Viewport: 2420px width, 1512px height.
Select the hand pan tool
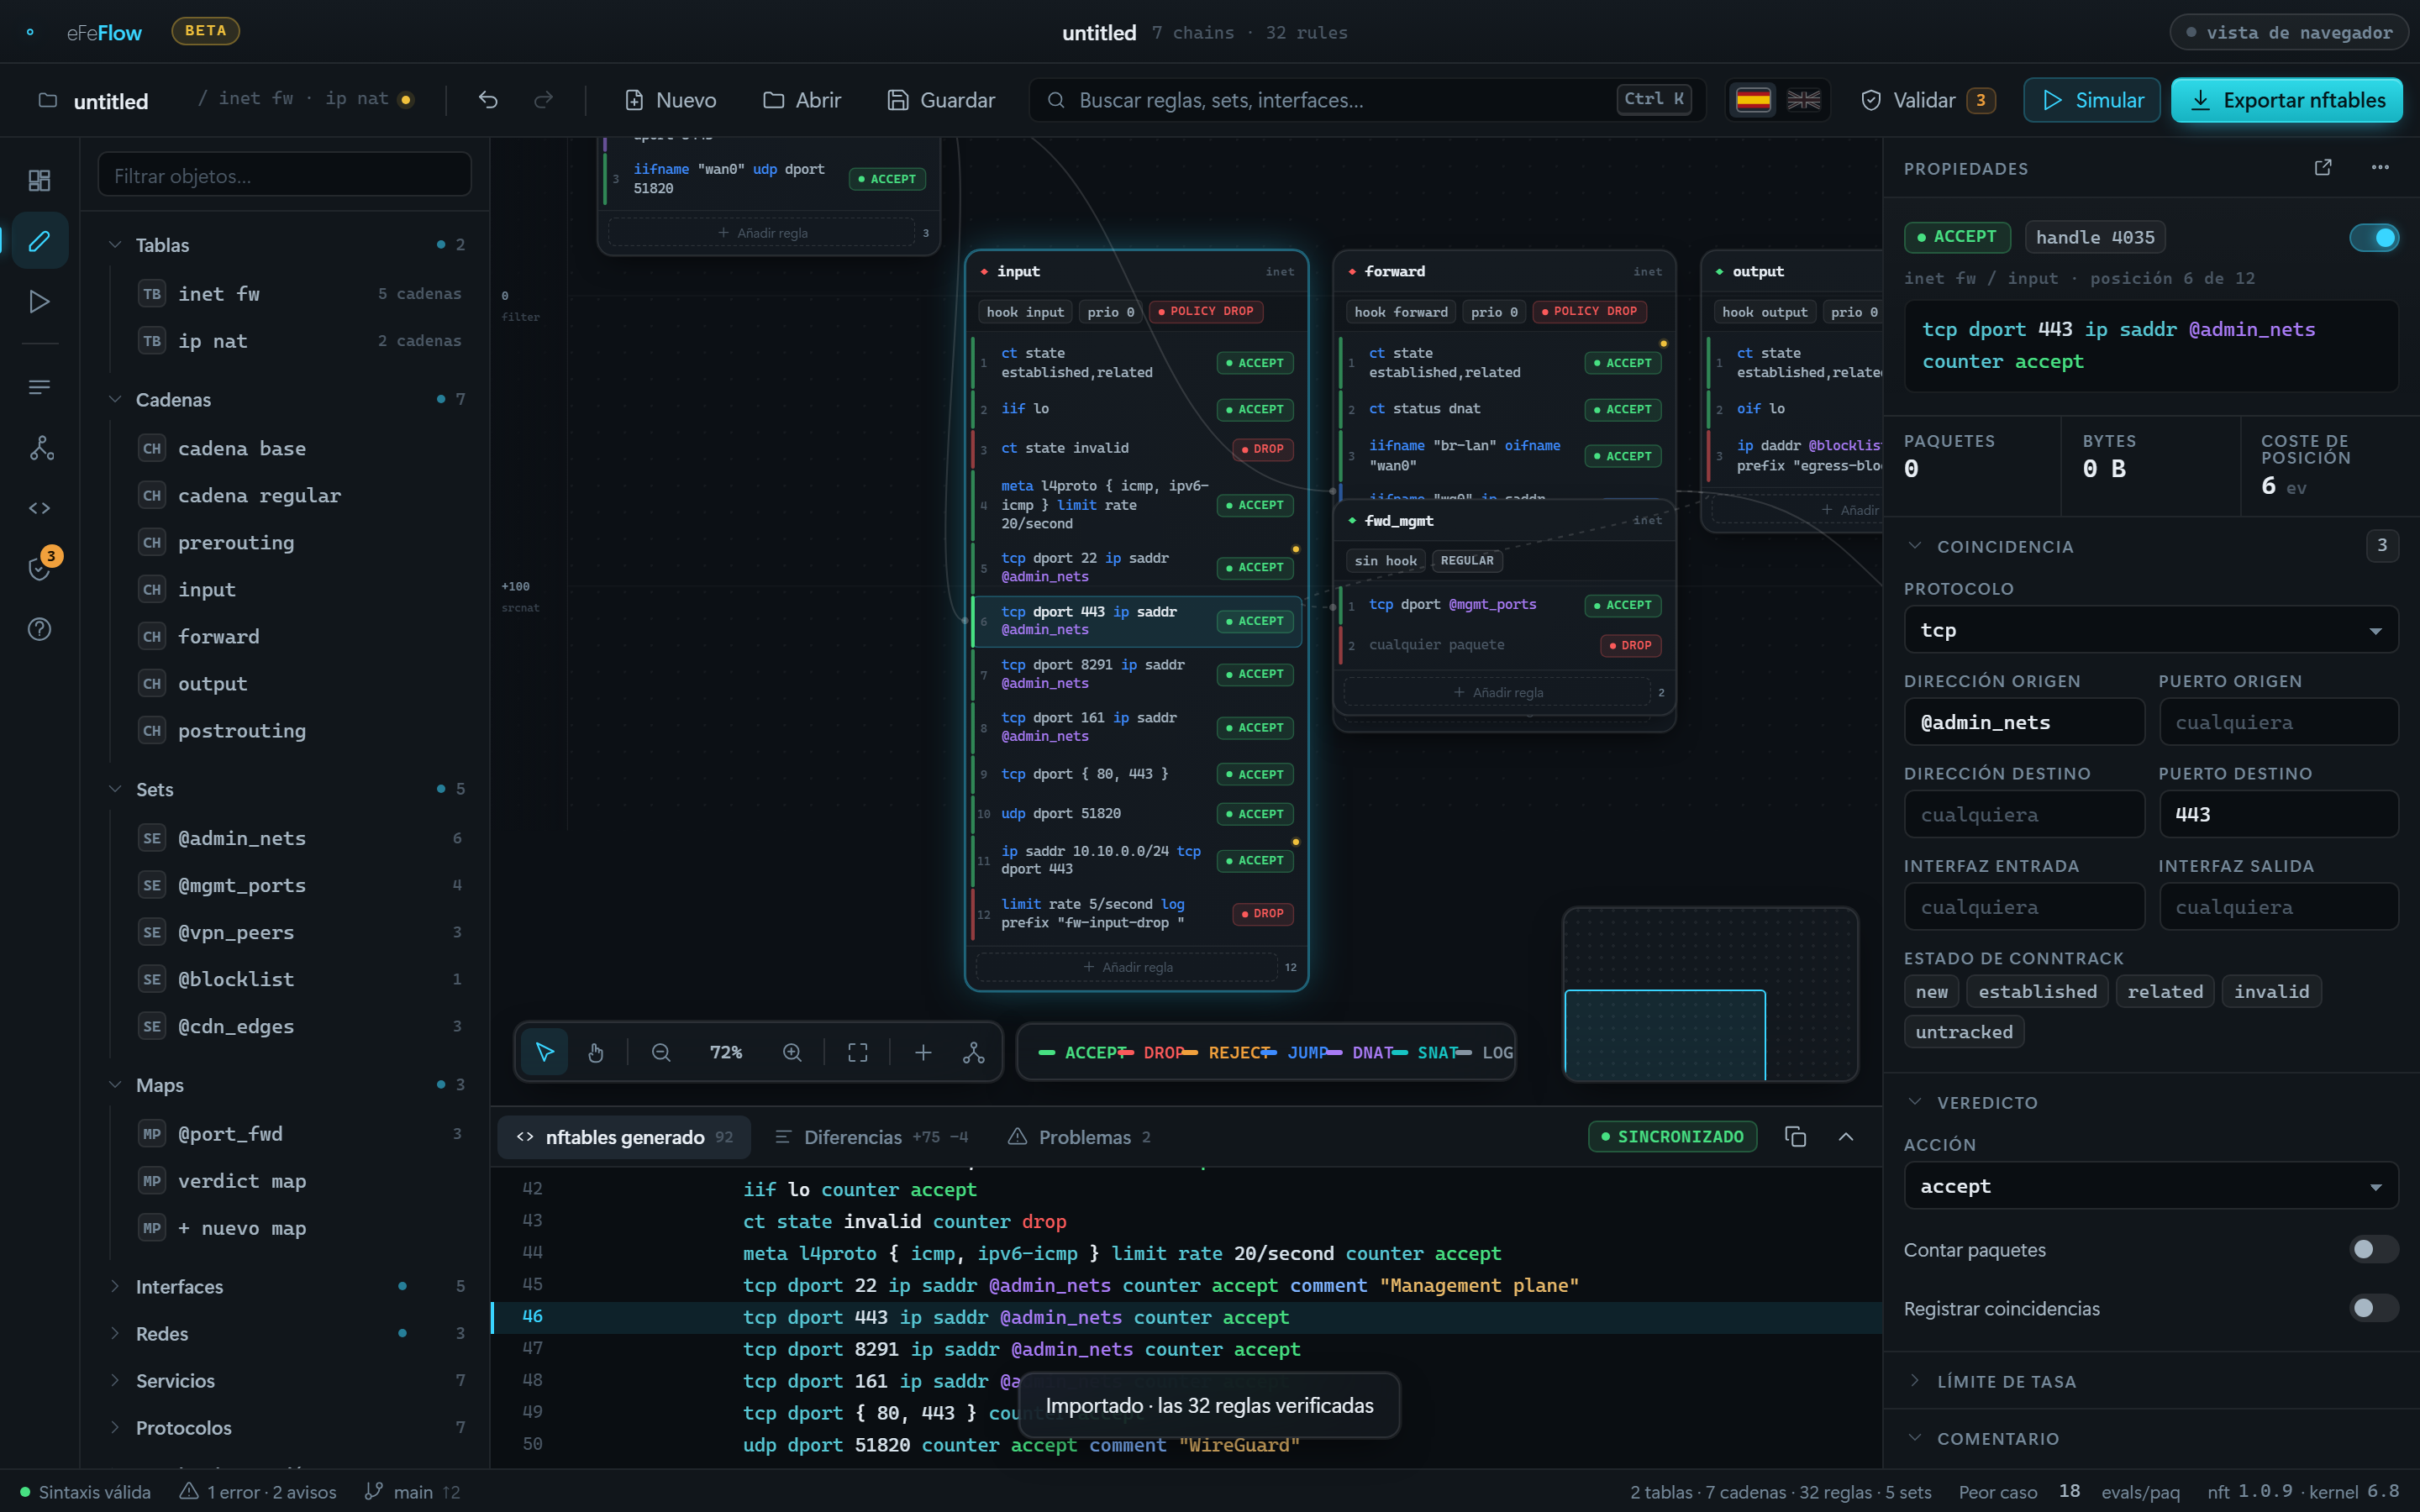tap(596, 1052)
